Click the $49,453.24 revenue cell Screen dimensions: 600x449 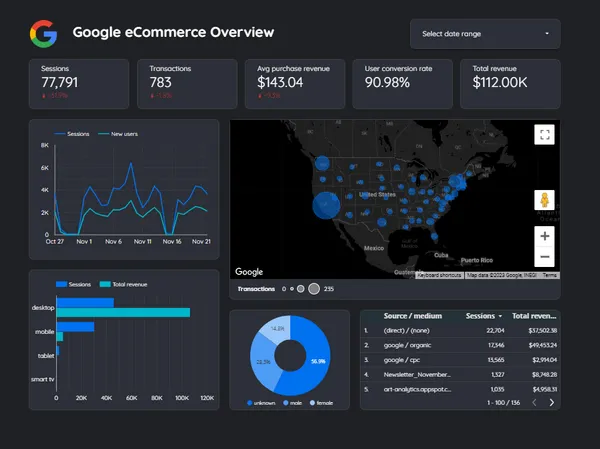tap(543, 345)
